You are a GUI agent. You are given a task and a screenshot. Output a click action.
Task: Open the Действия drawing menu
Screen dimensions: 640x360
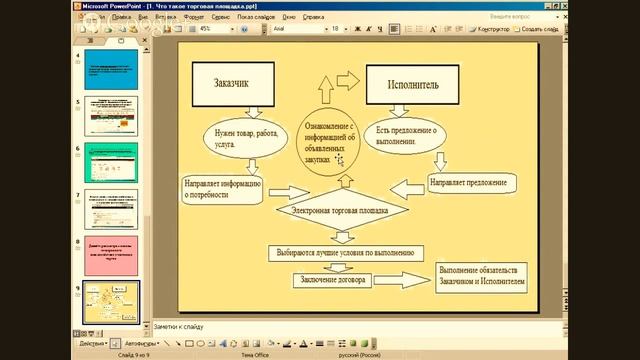(93, 344)
